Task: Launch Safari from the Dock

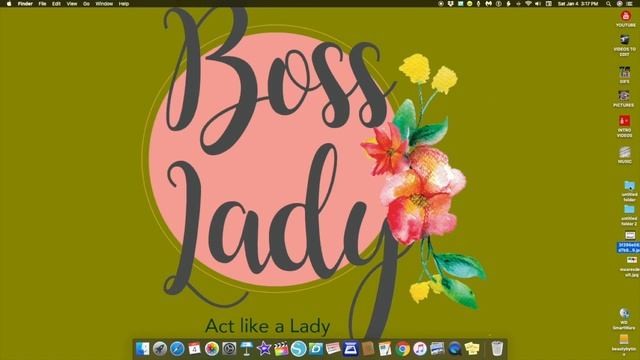Action: point(177,349)
